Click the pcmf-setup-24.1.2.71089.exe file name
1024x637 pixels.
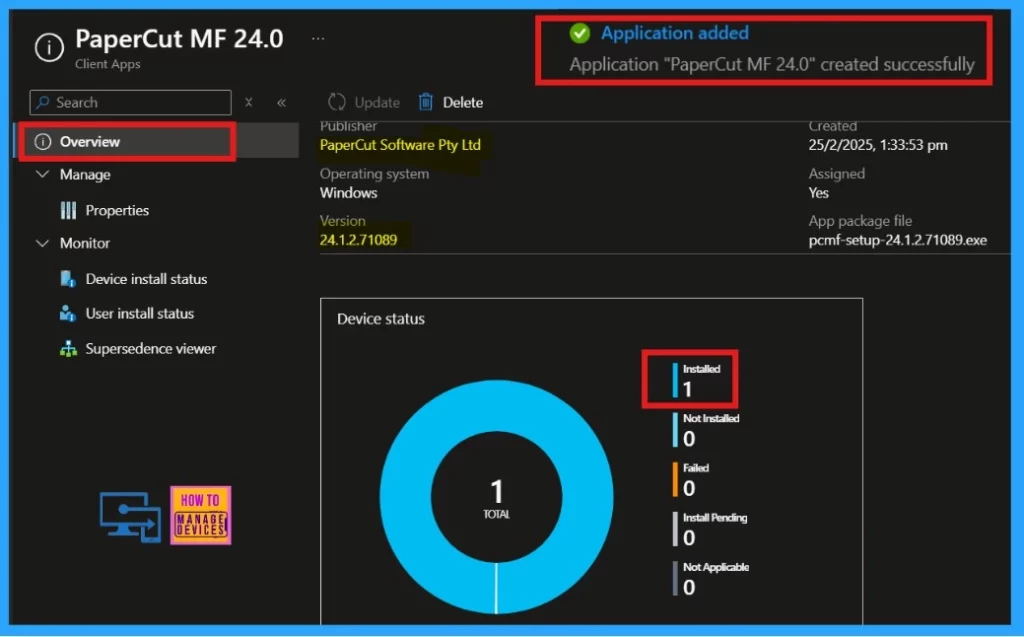(x=898, y=240)
